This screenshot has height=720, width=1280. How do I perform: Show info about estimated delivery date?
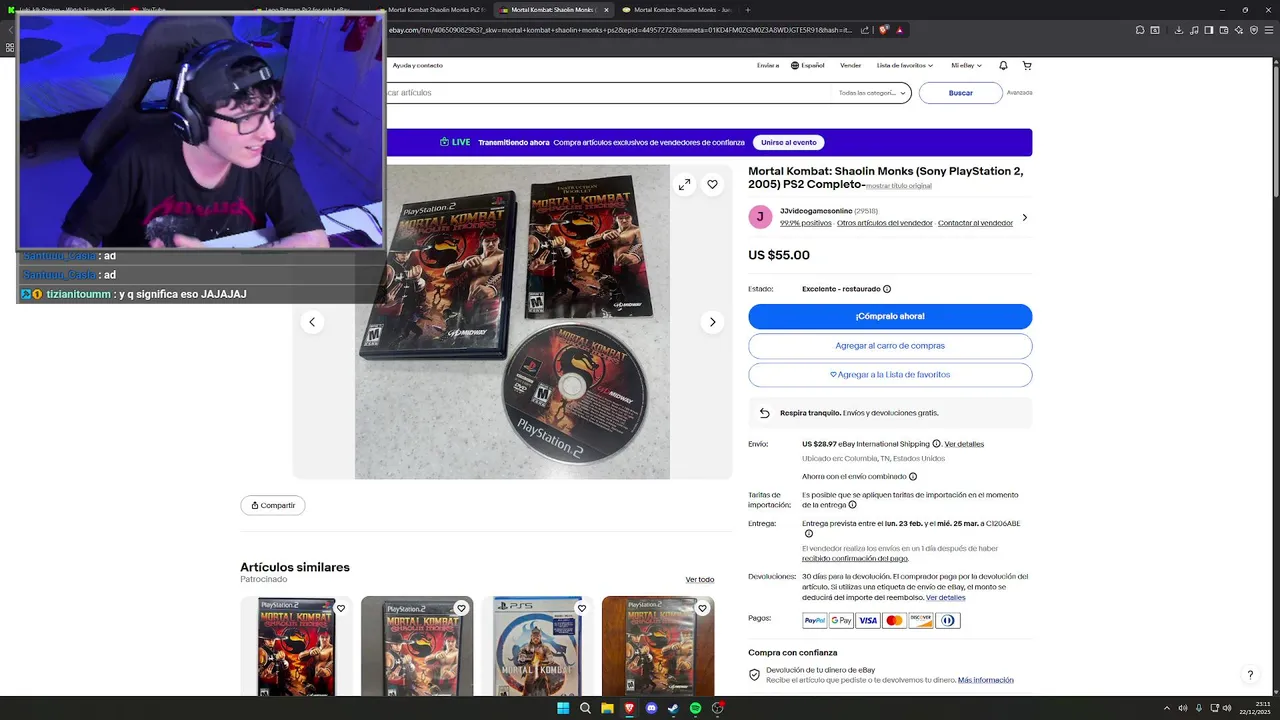(809, 534)
